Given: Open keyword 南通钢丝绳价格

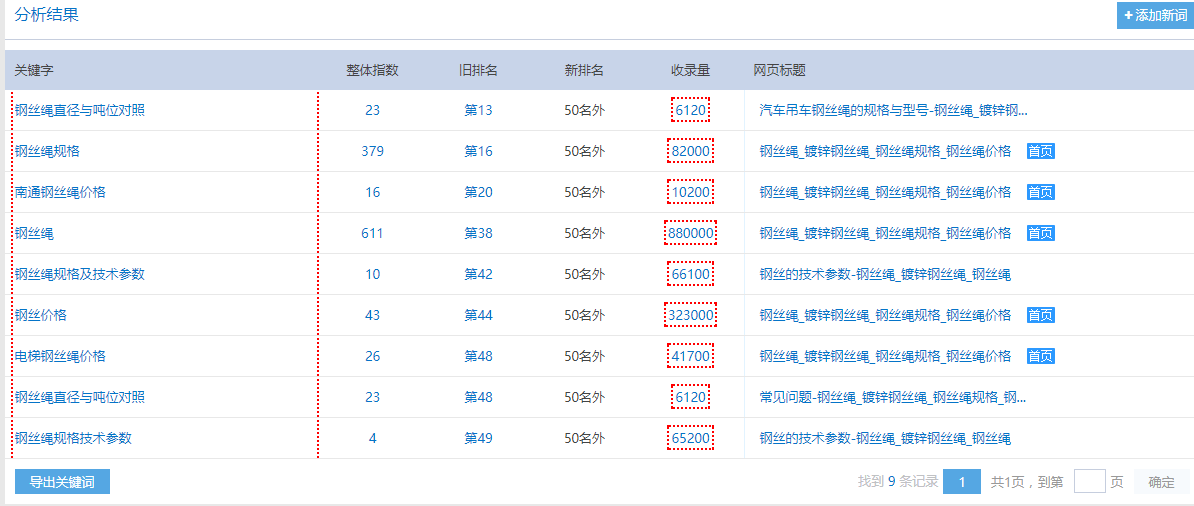Looking at the screenshot, I should click(60, 192).
